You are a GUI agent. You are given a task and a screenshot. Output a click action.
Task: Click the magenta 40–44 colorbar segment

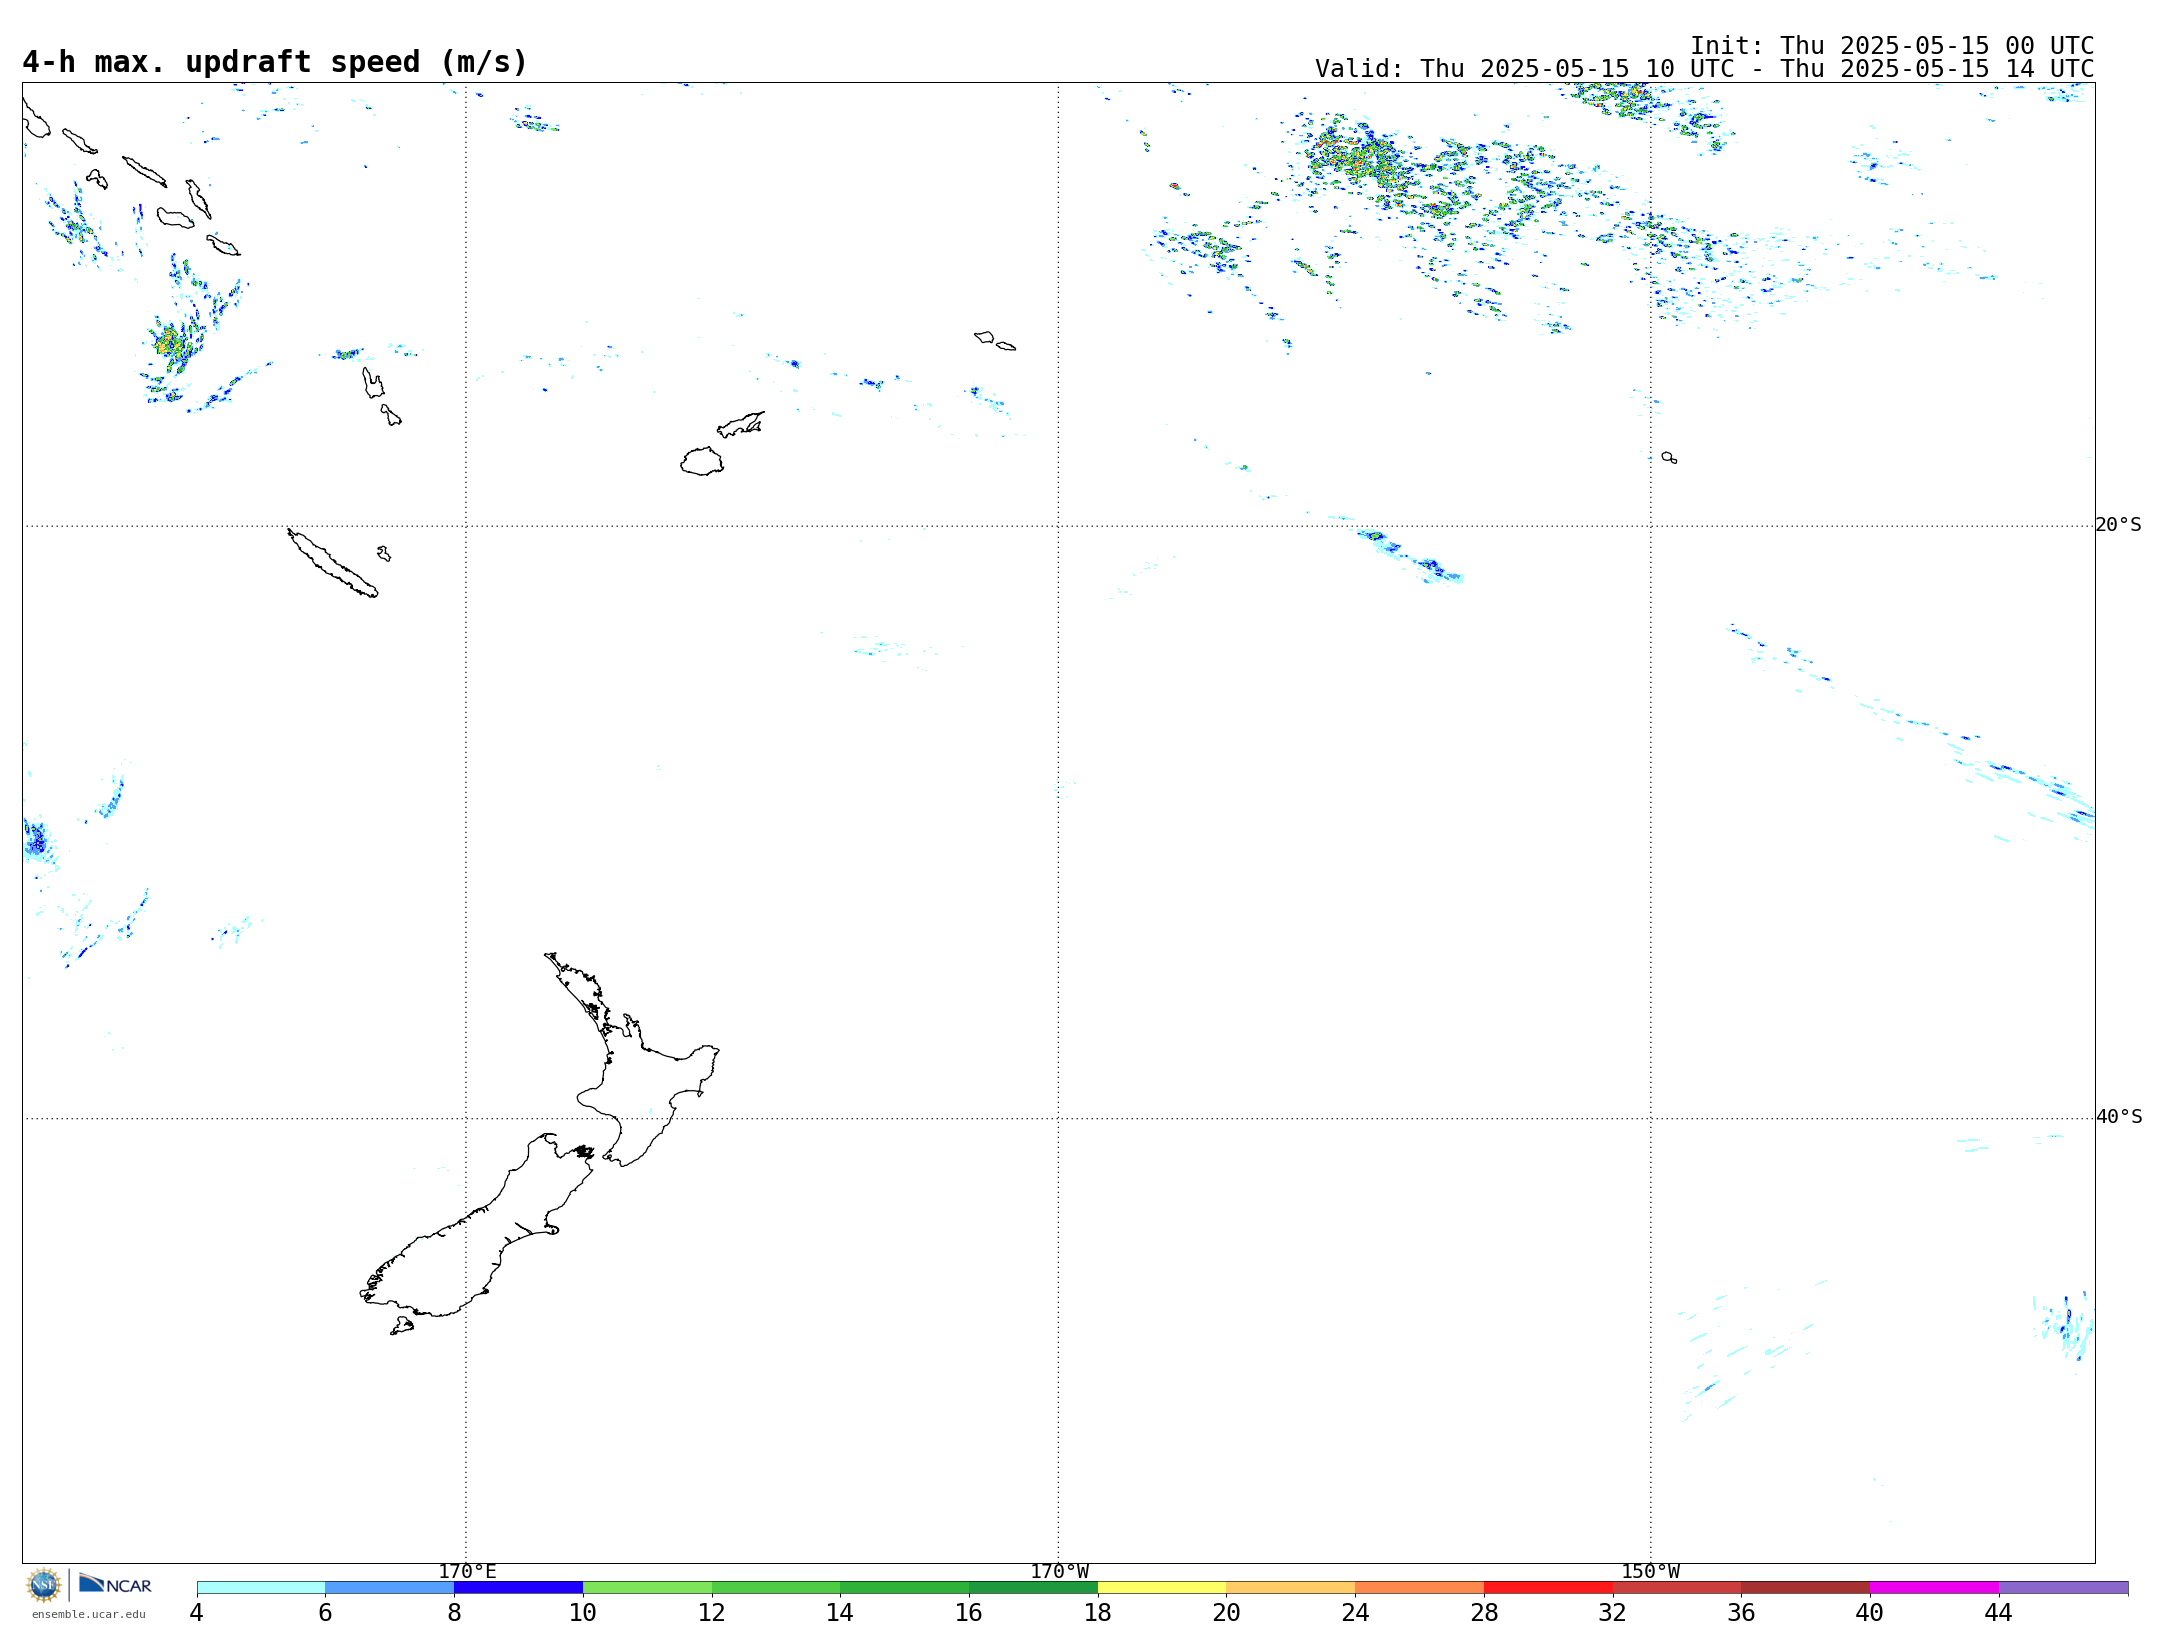pos(1934,1587)
